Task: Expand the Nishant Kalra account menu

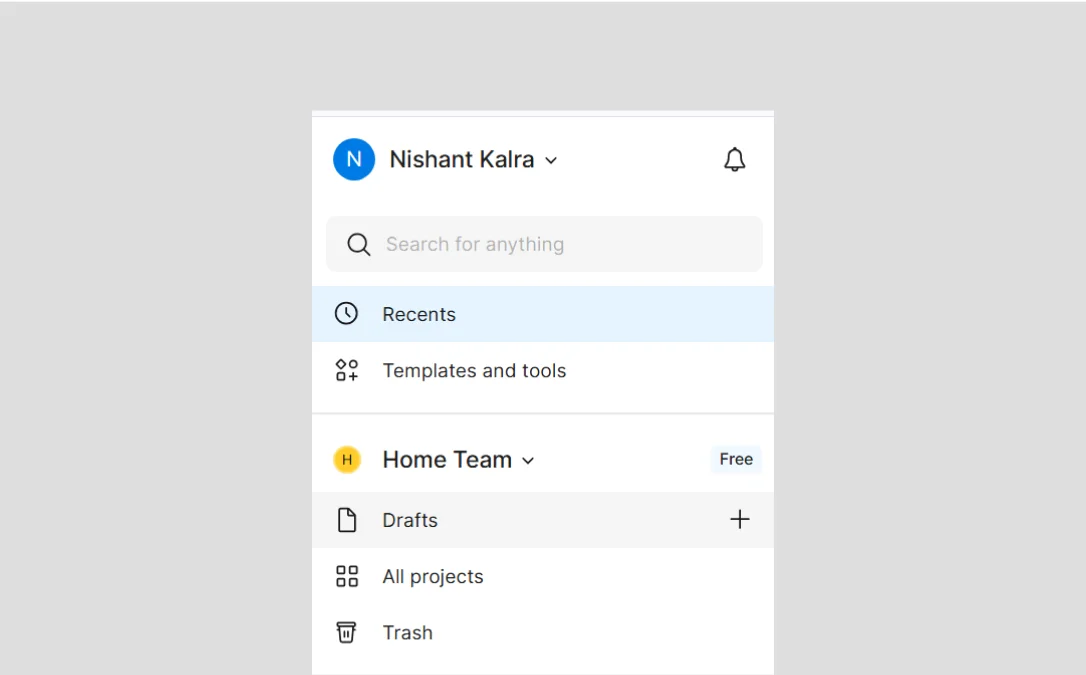Action: point(550,160)
